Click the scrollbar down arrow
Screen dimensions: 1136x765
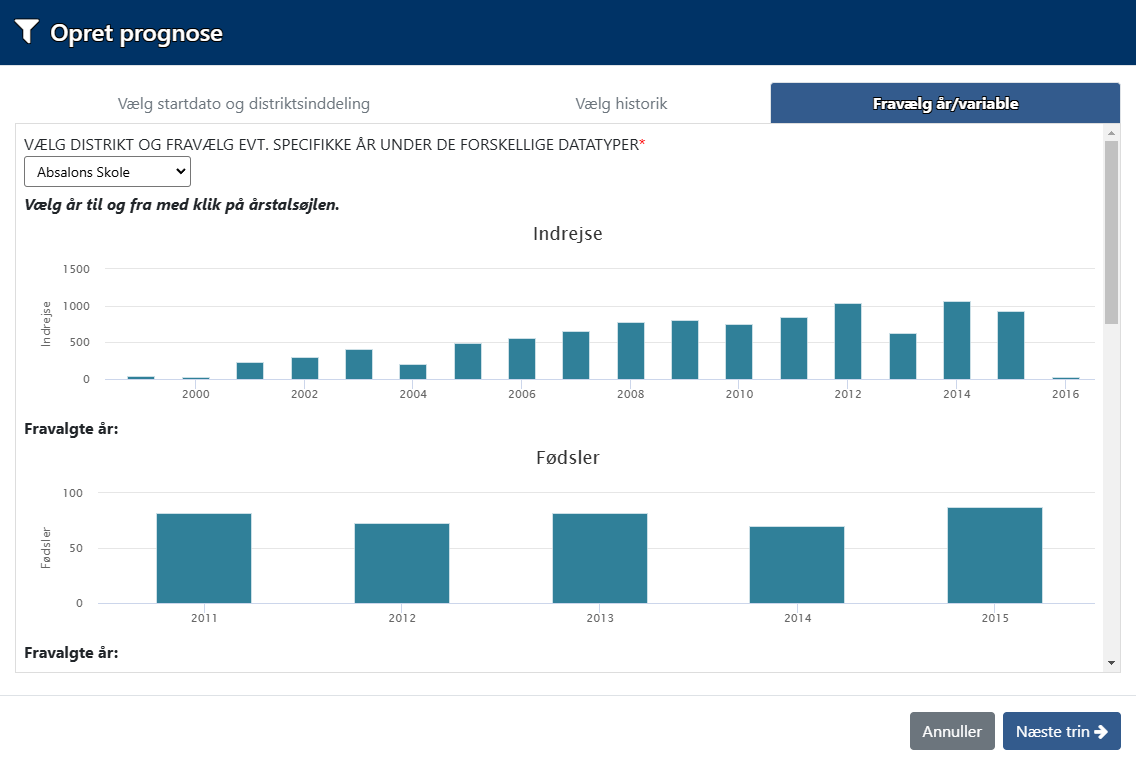(1111, 662)
